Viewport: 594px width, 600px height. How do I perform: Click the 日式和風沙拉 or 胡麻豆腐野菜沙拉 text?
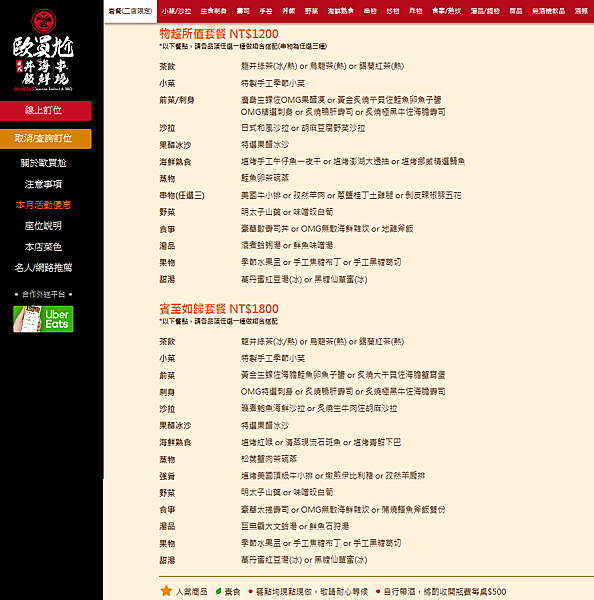click(303, 128)
